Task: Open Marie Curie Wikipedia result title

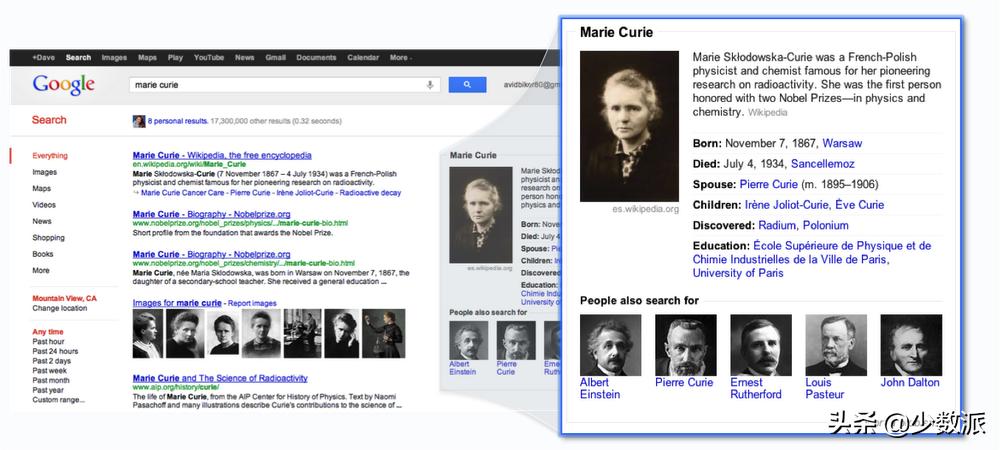Action: click(x=222, y=155)
